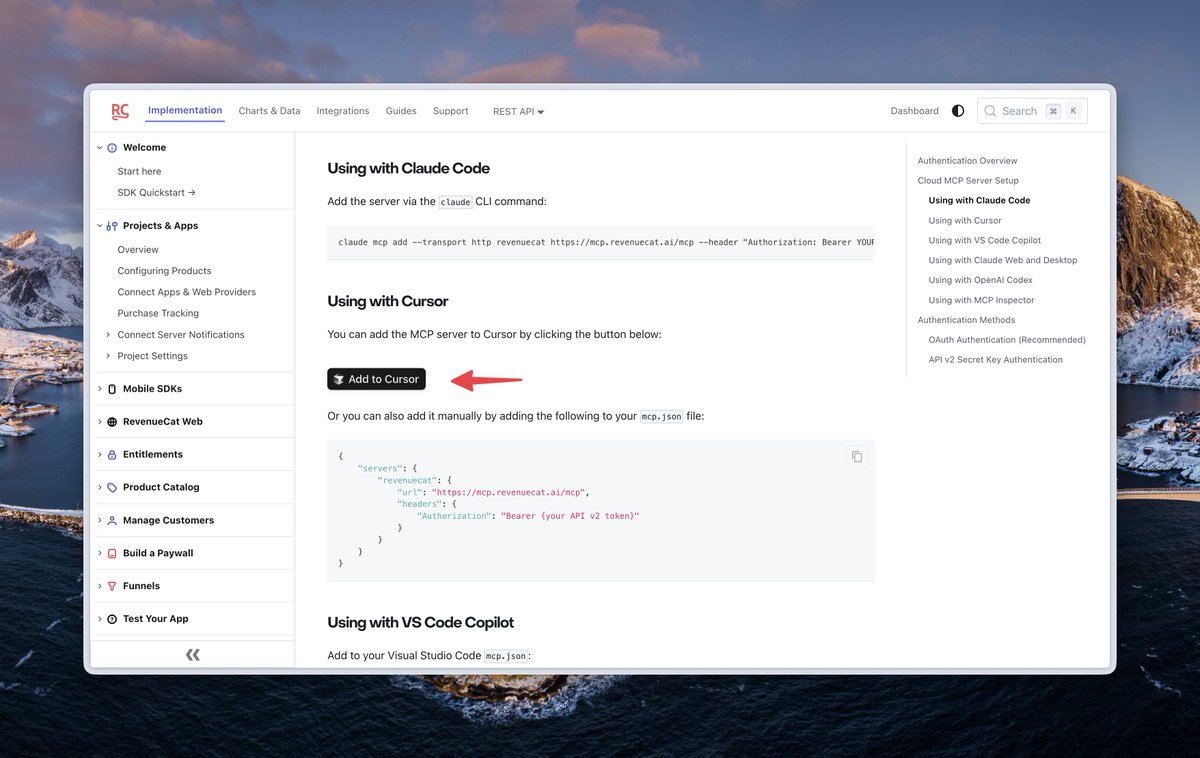The image size is (1200, 758).
Task: Open Connect Apps & Web Providers
Action: click(187, 292)
